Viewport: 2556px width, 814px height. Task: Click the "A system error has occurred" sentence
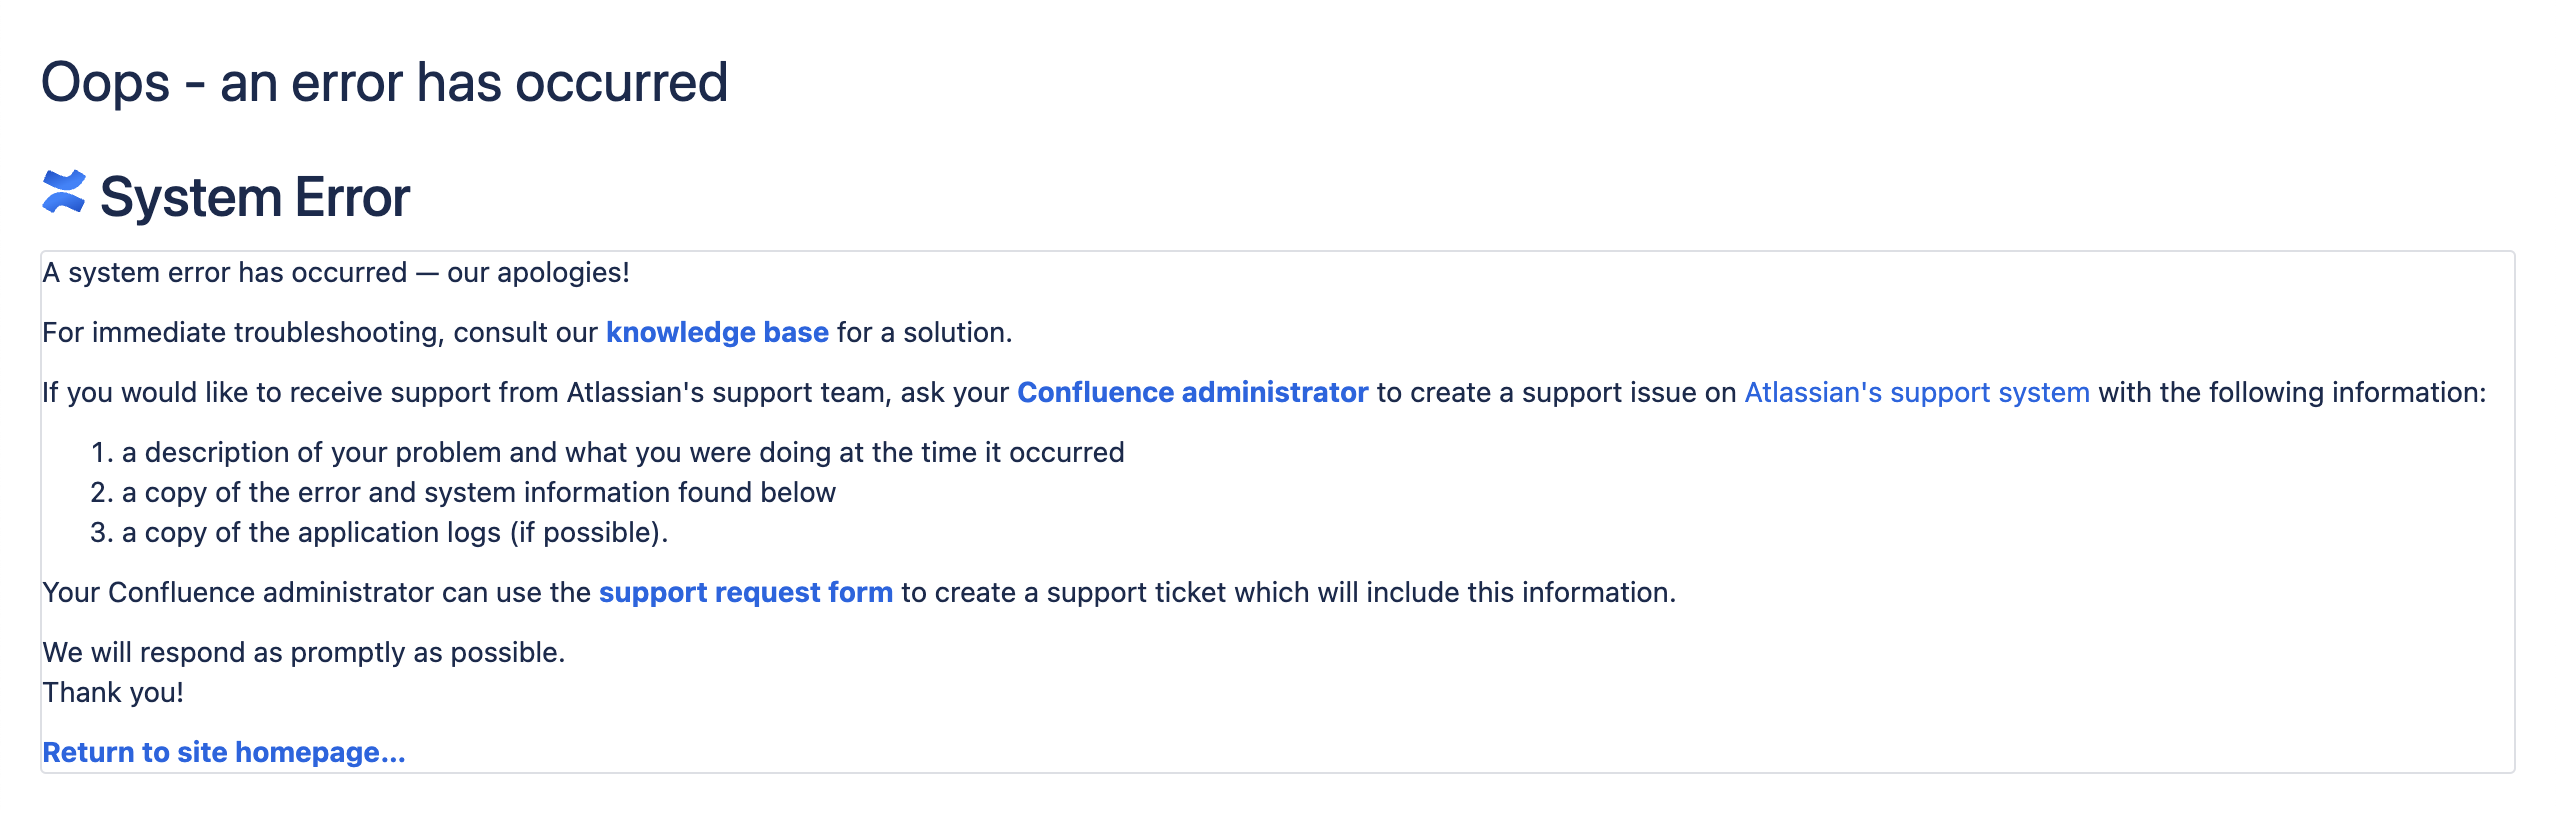pyautogui.click(x=336, y=273)
